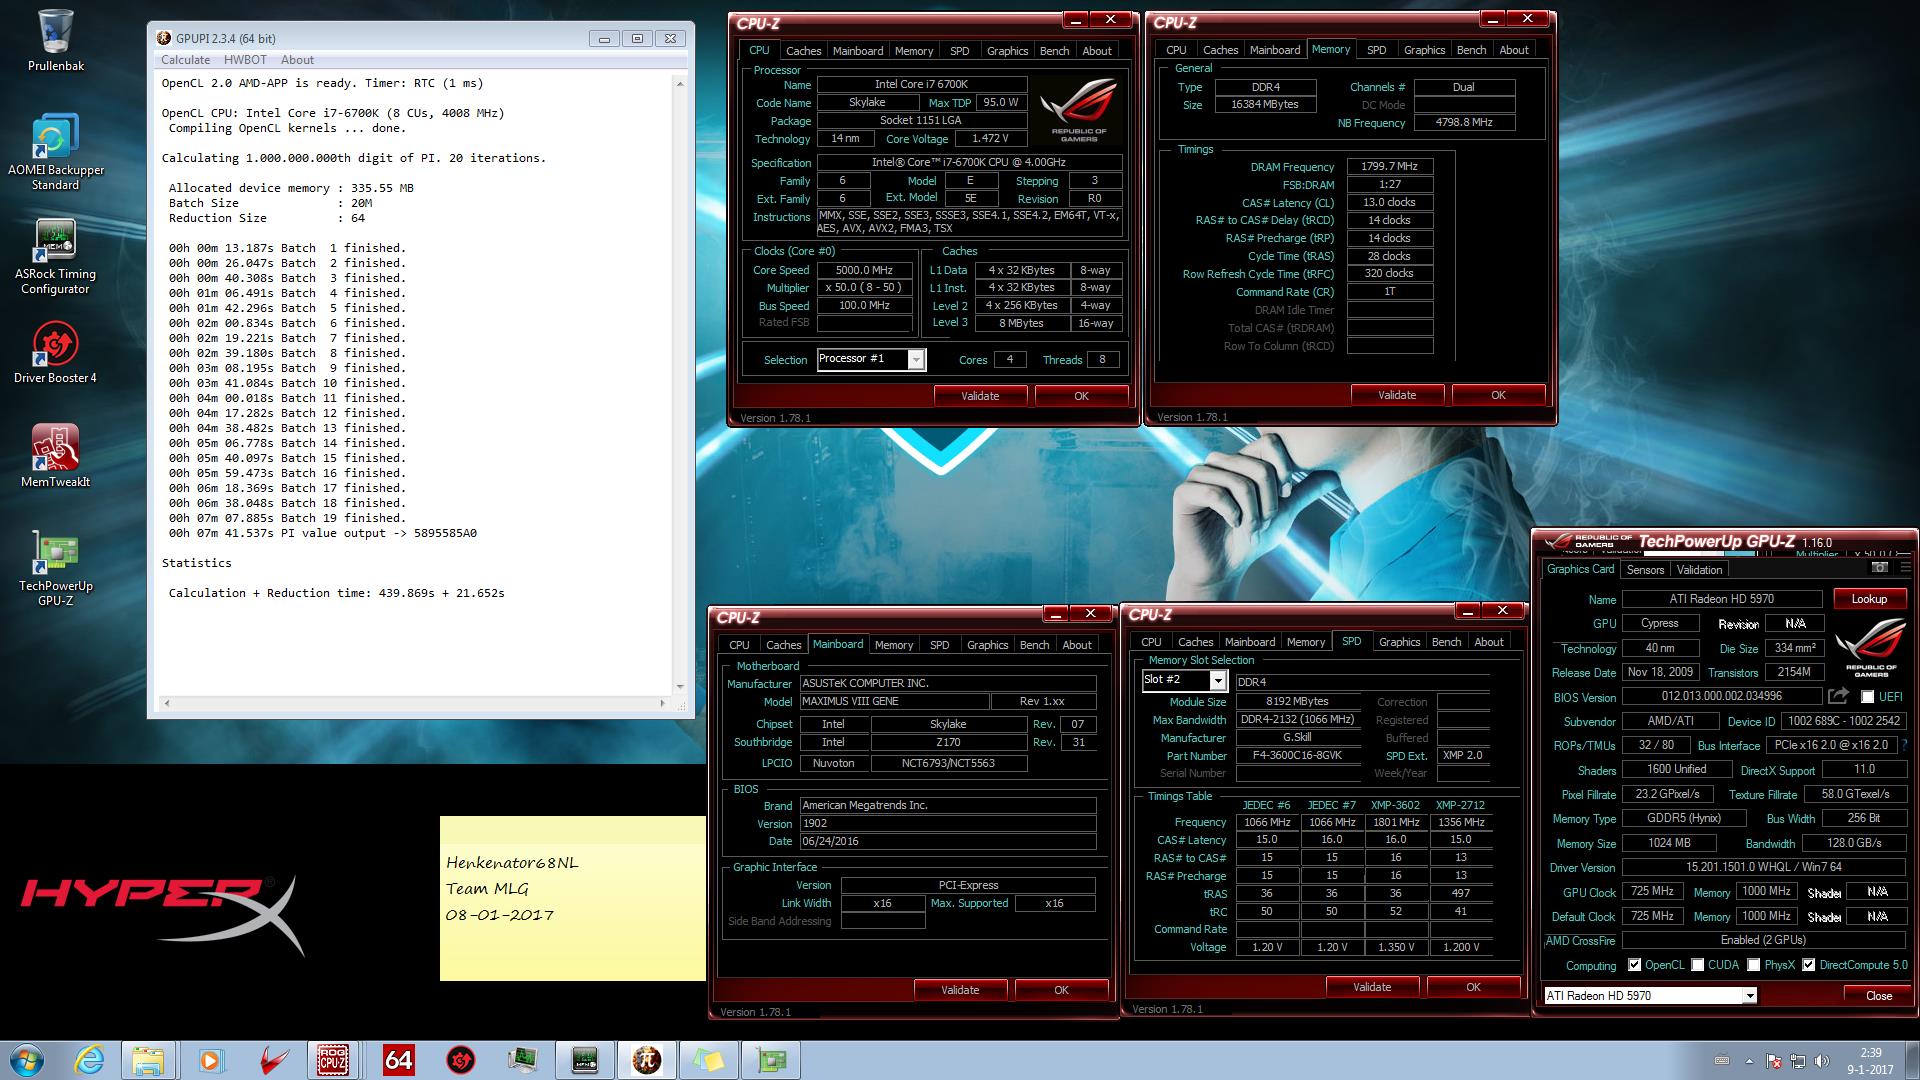This screenshot has height=1080, width=1920.
Task: Click the yellow sticky note with Henkenator68NL
Action: [573, 898]
